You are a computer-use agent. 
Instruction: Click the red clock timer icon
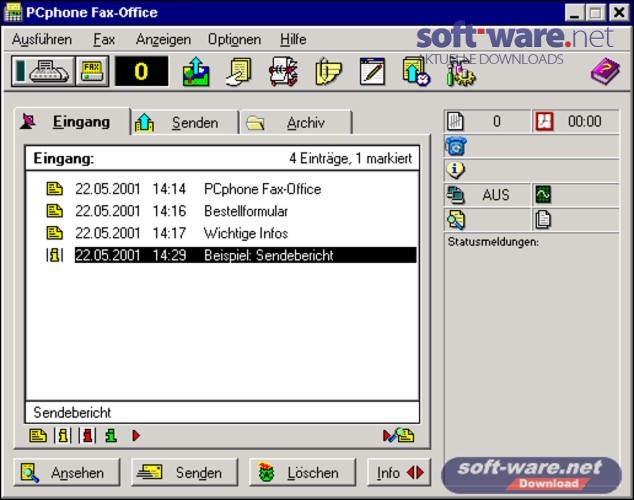(544, 121)
